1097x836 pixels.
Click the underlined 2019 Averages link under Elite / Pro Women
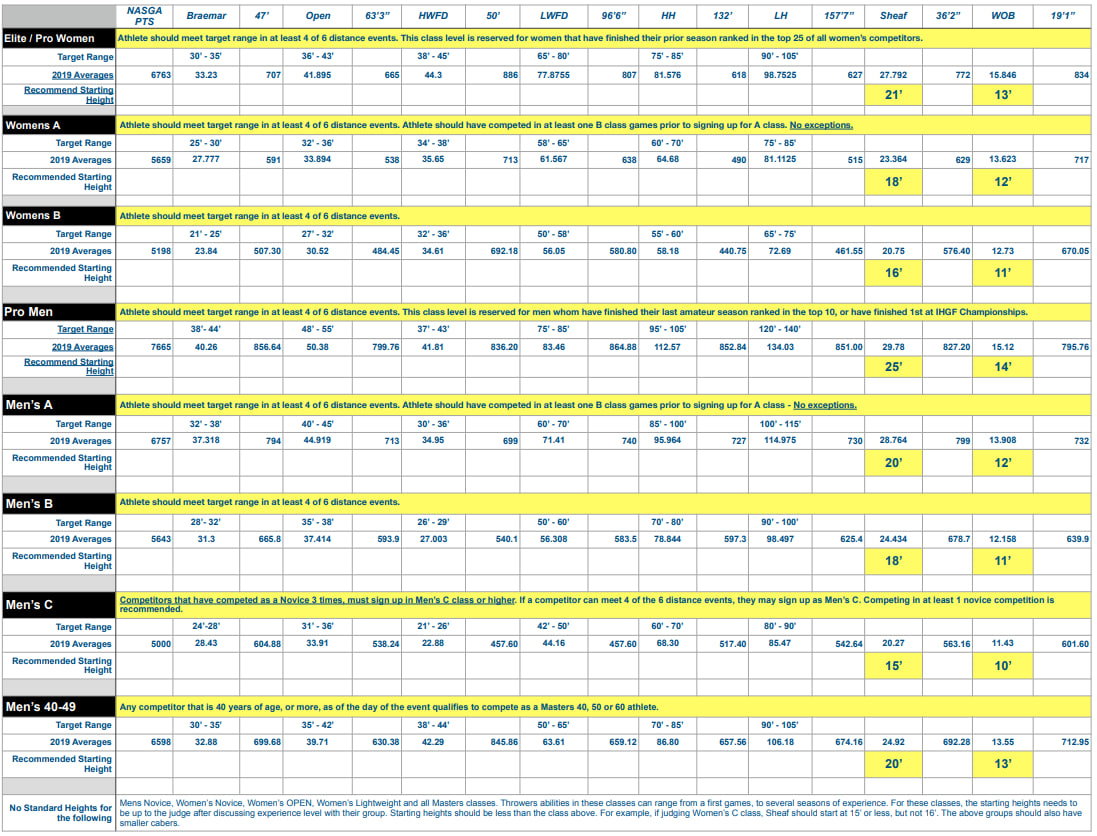point(82,75)
